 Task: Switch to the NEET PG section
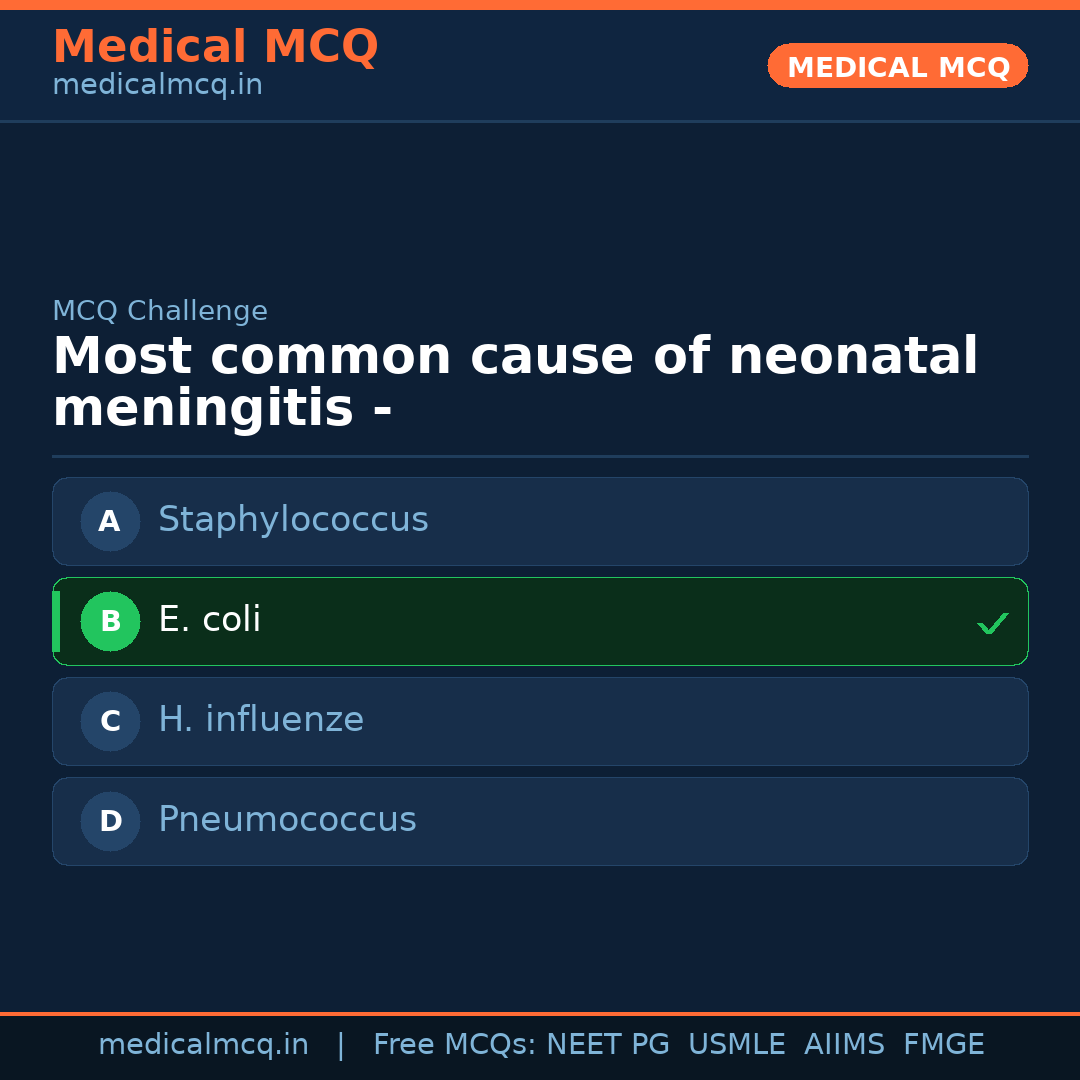pyautogui.click(x=607, y=1043)
